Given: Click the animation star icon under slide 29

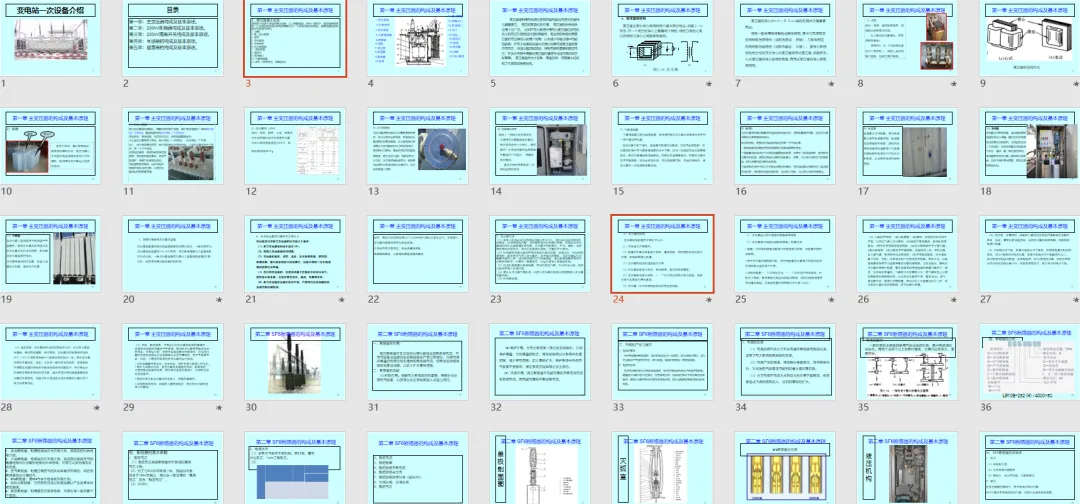Looking at the screenshot, I should [219, 408].
